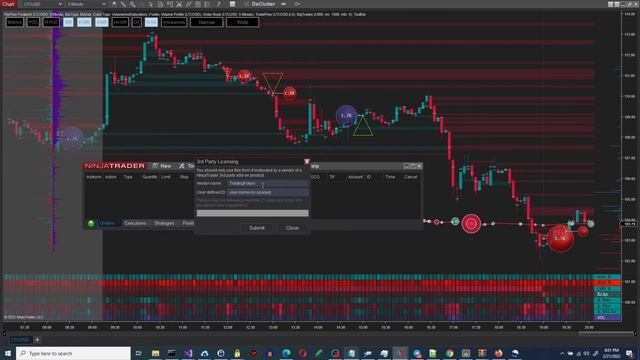Click the Submit button in licensing dialog

257,228
